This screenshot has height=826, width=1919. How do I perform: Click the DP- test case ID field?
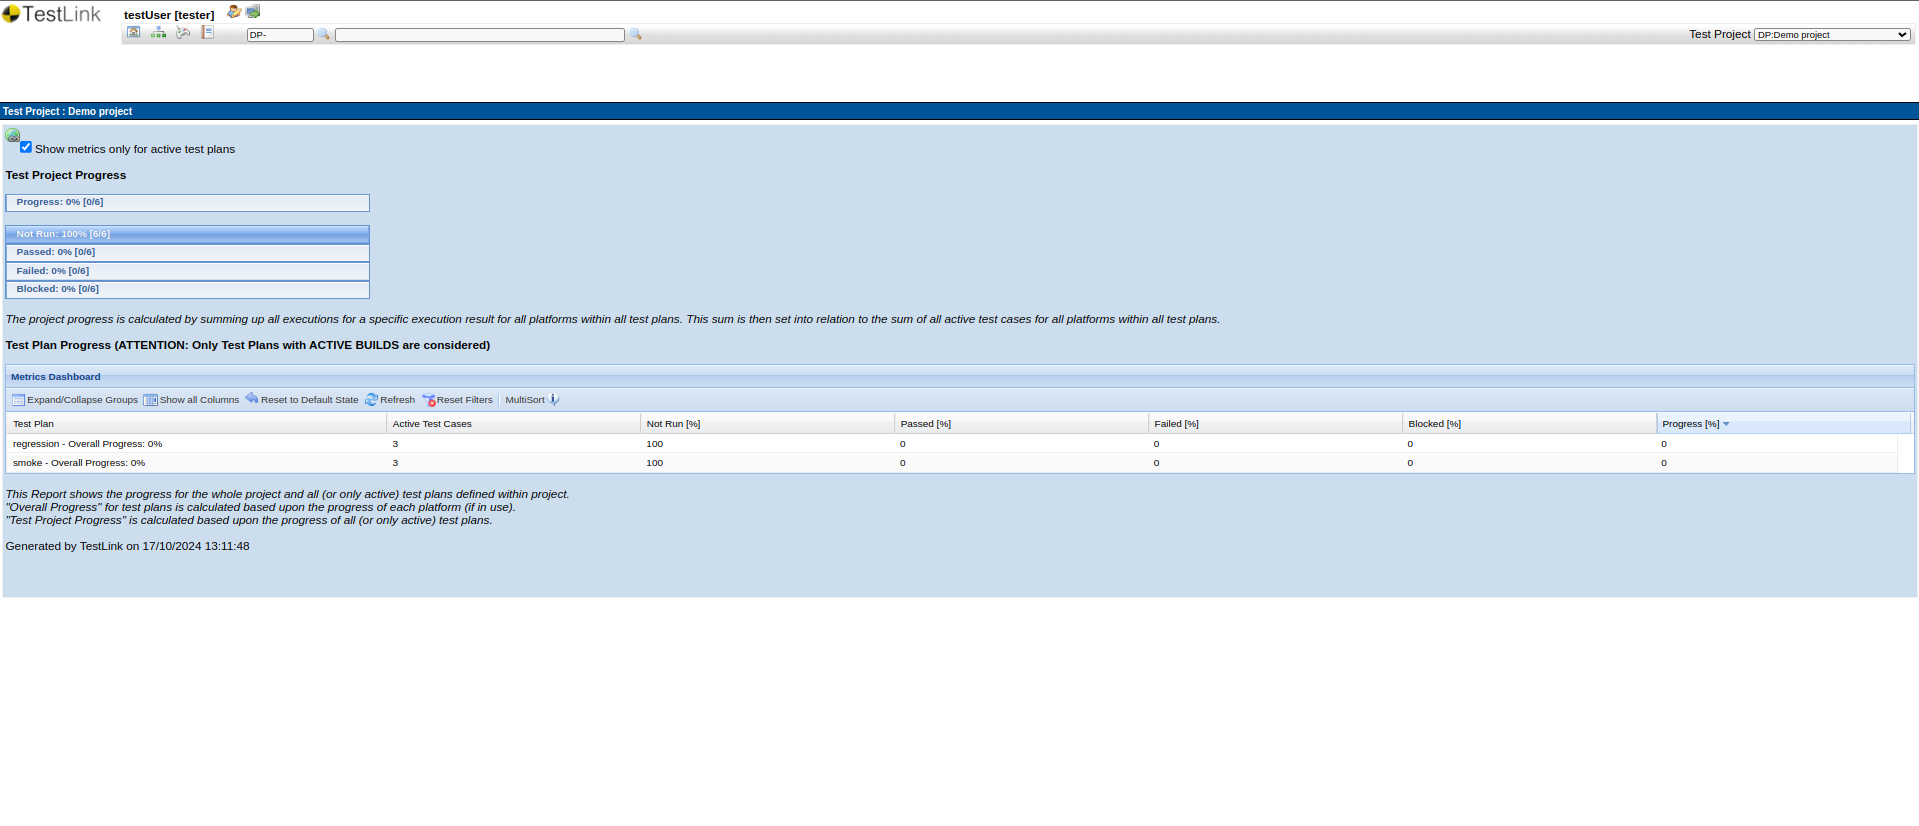(280, 35)
